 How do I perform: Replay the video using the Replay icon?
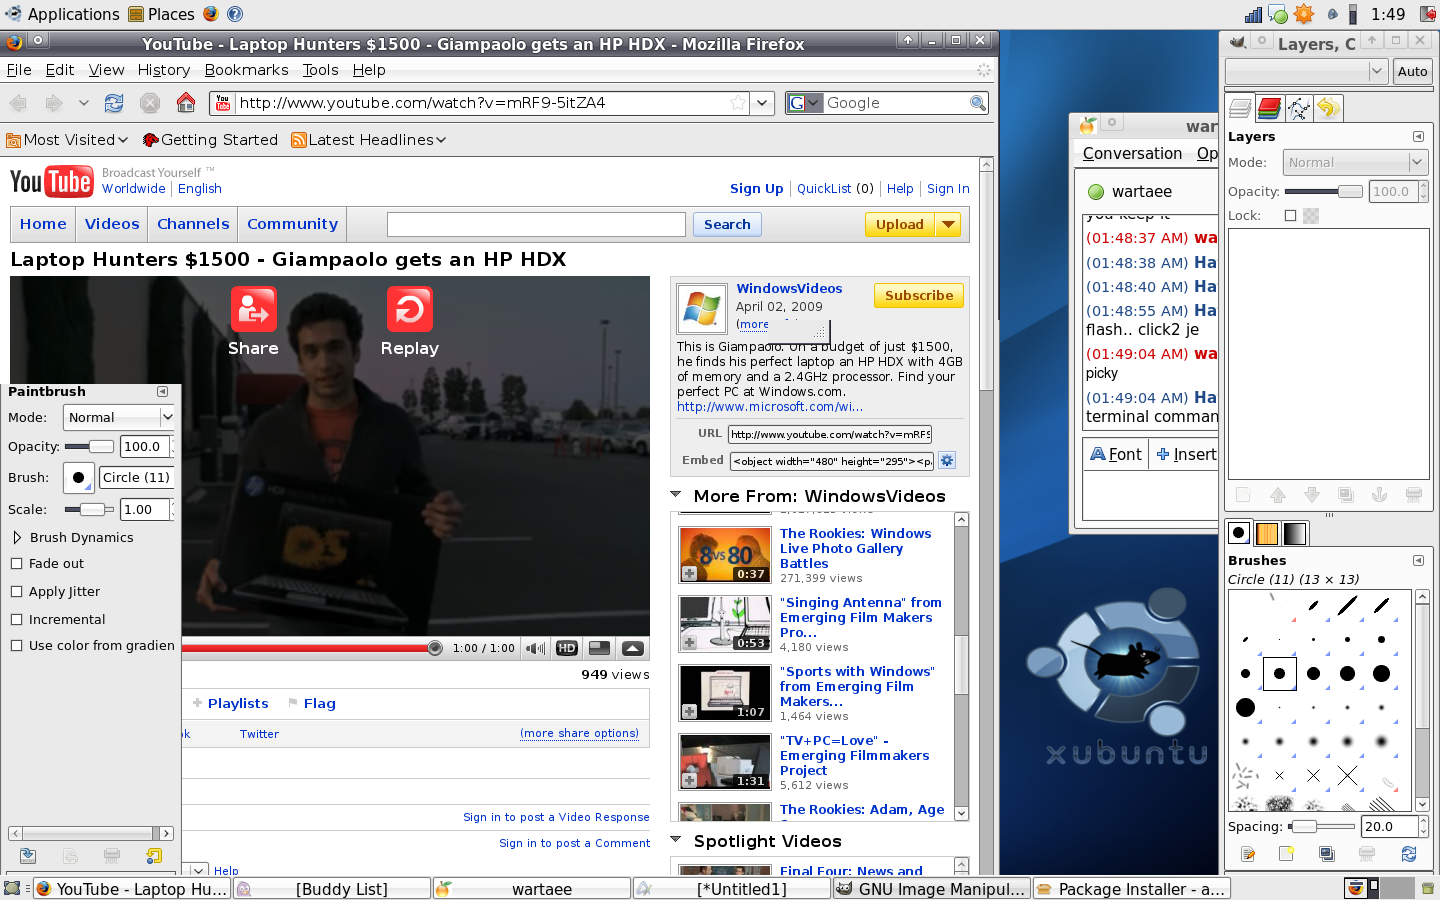coord(409,309)
